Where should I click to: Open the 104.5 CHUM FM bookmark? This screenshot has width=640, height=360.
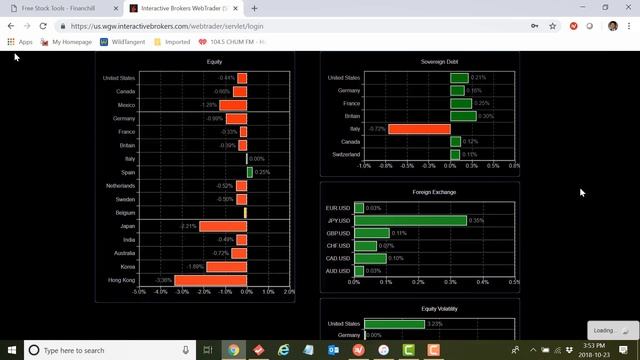232,42
